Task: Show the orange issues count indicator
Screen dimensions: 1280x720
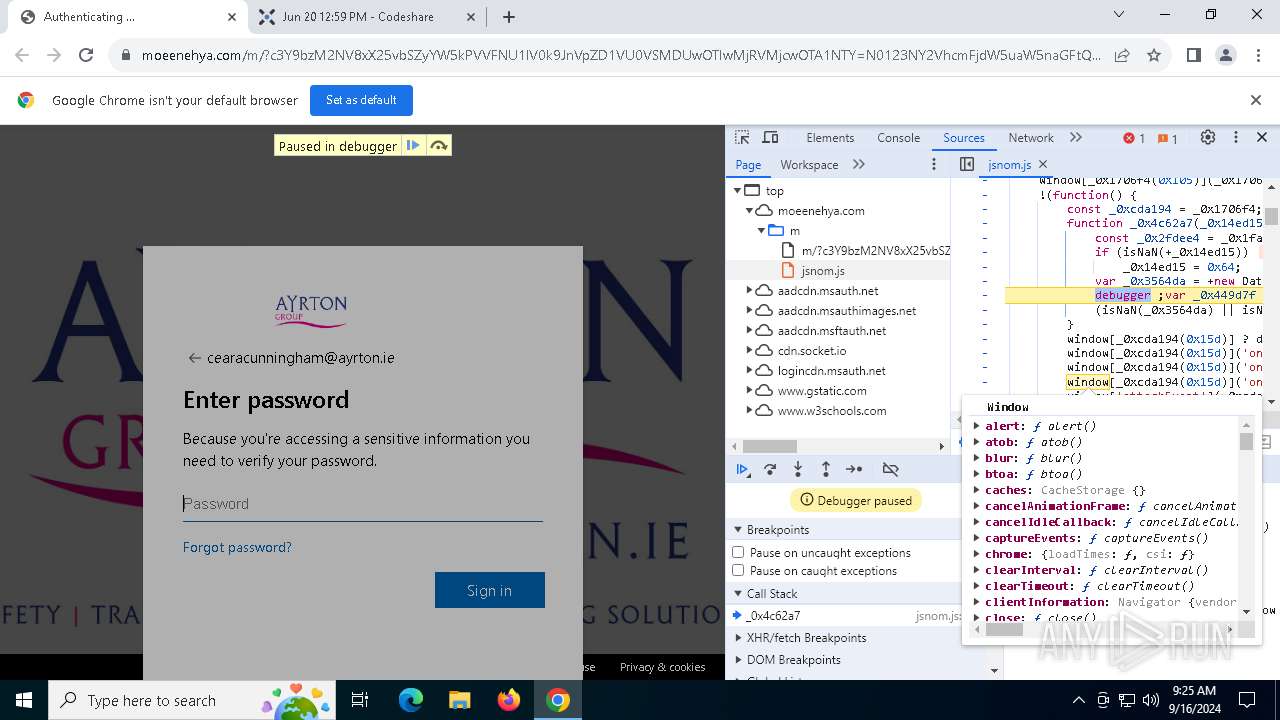Action: click(x=1167, y=138)
